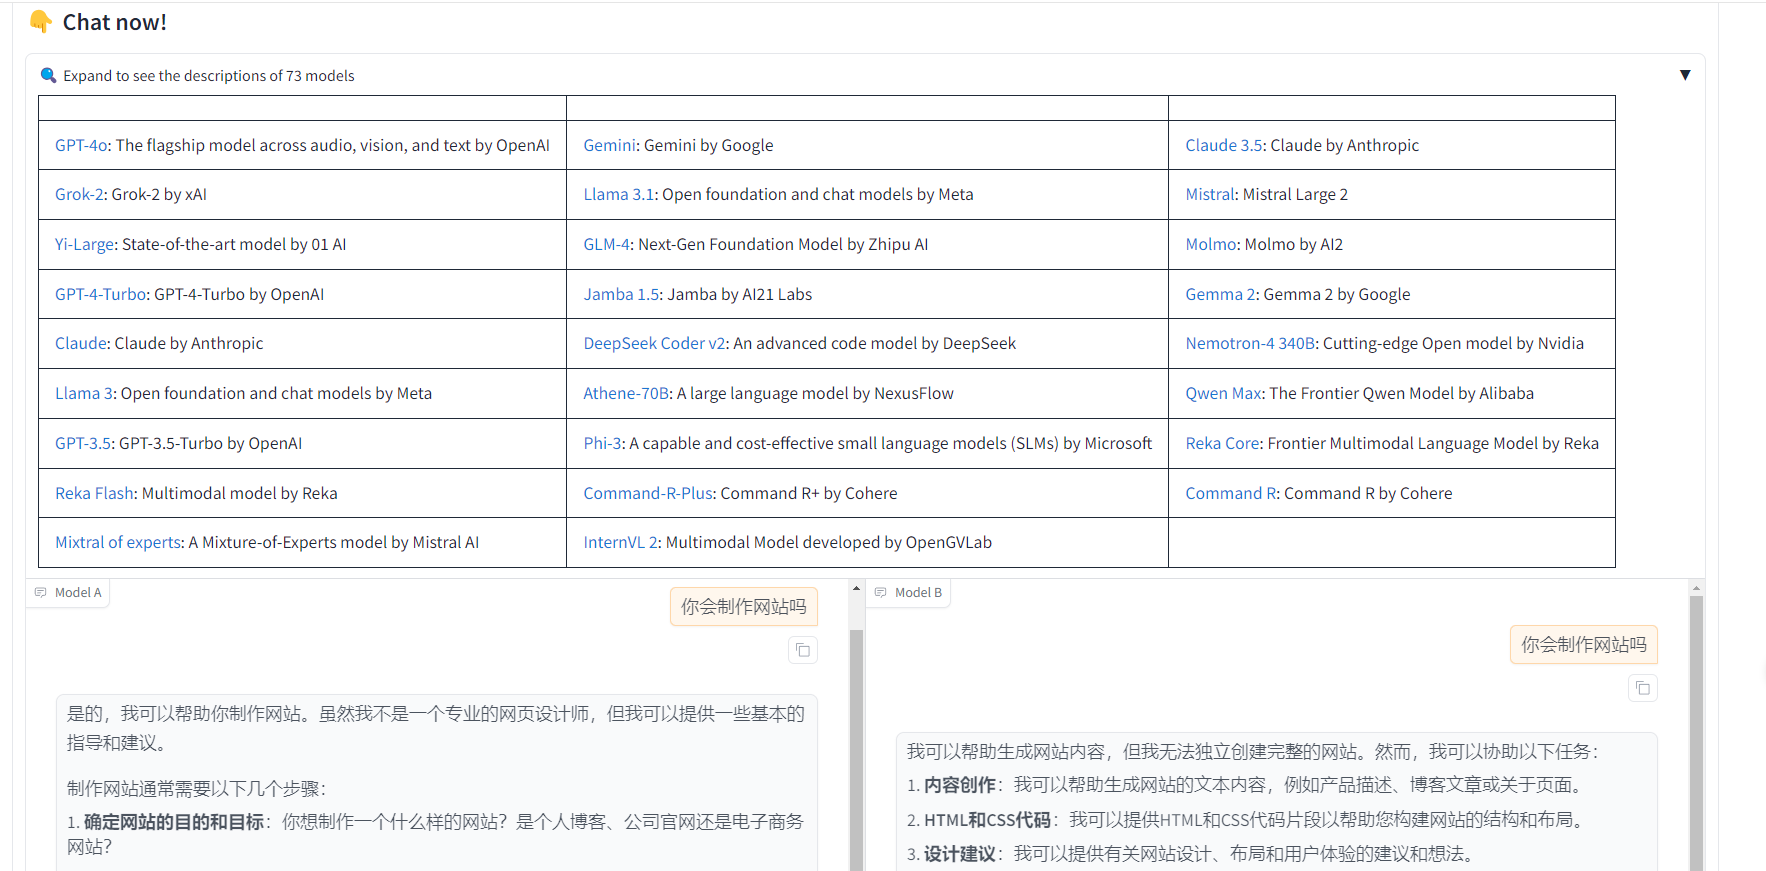Open the GPT-4o model link

coord(81,145)
